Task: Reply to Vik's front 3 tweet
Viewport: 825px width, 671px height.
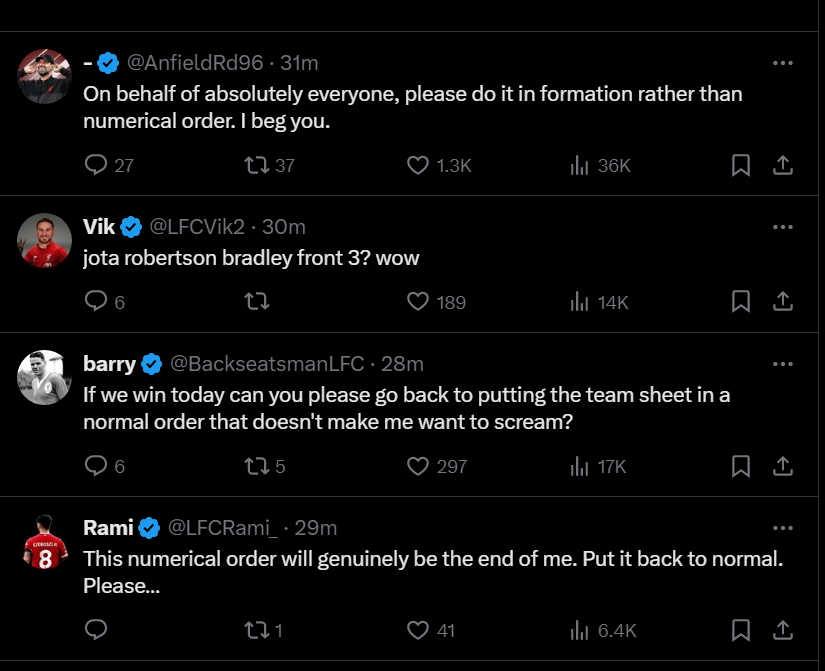Action: click(97, 301)
